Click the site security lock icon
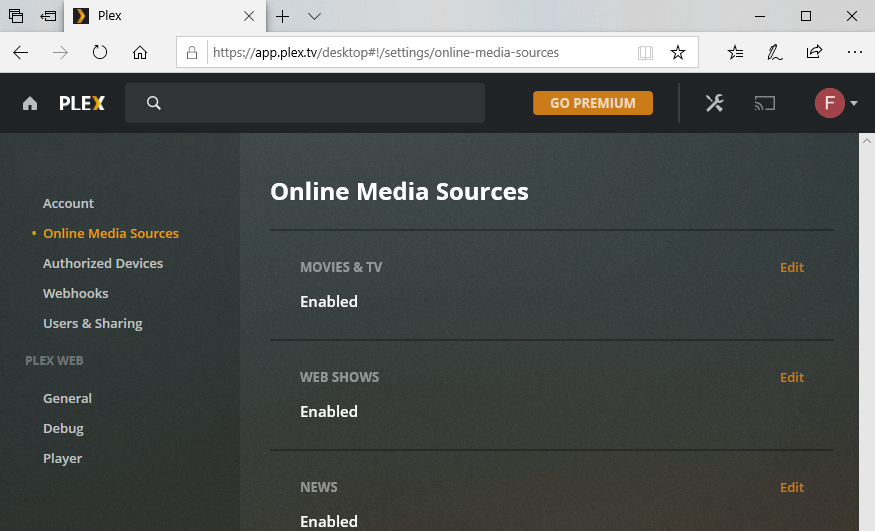 (x=192, y=52)
